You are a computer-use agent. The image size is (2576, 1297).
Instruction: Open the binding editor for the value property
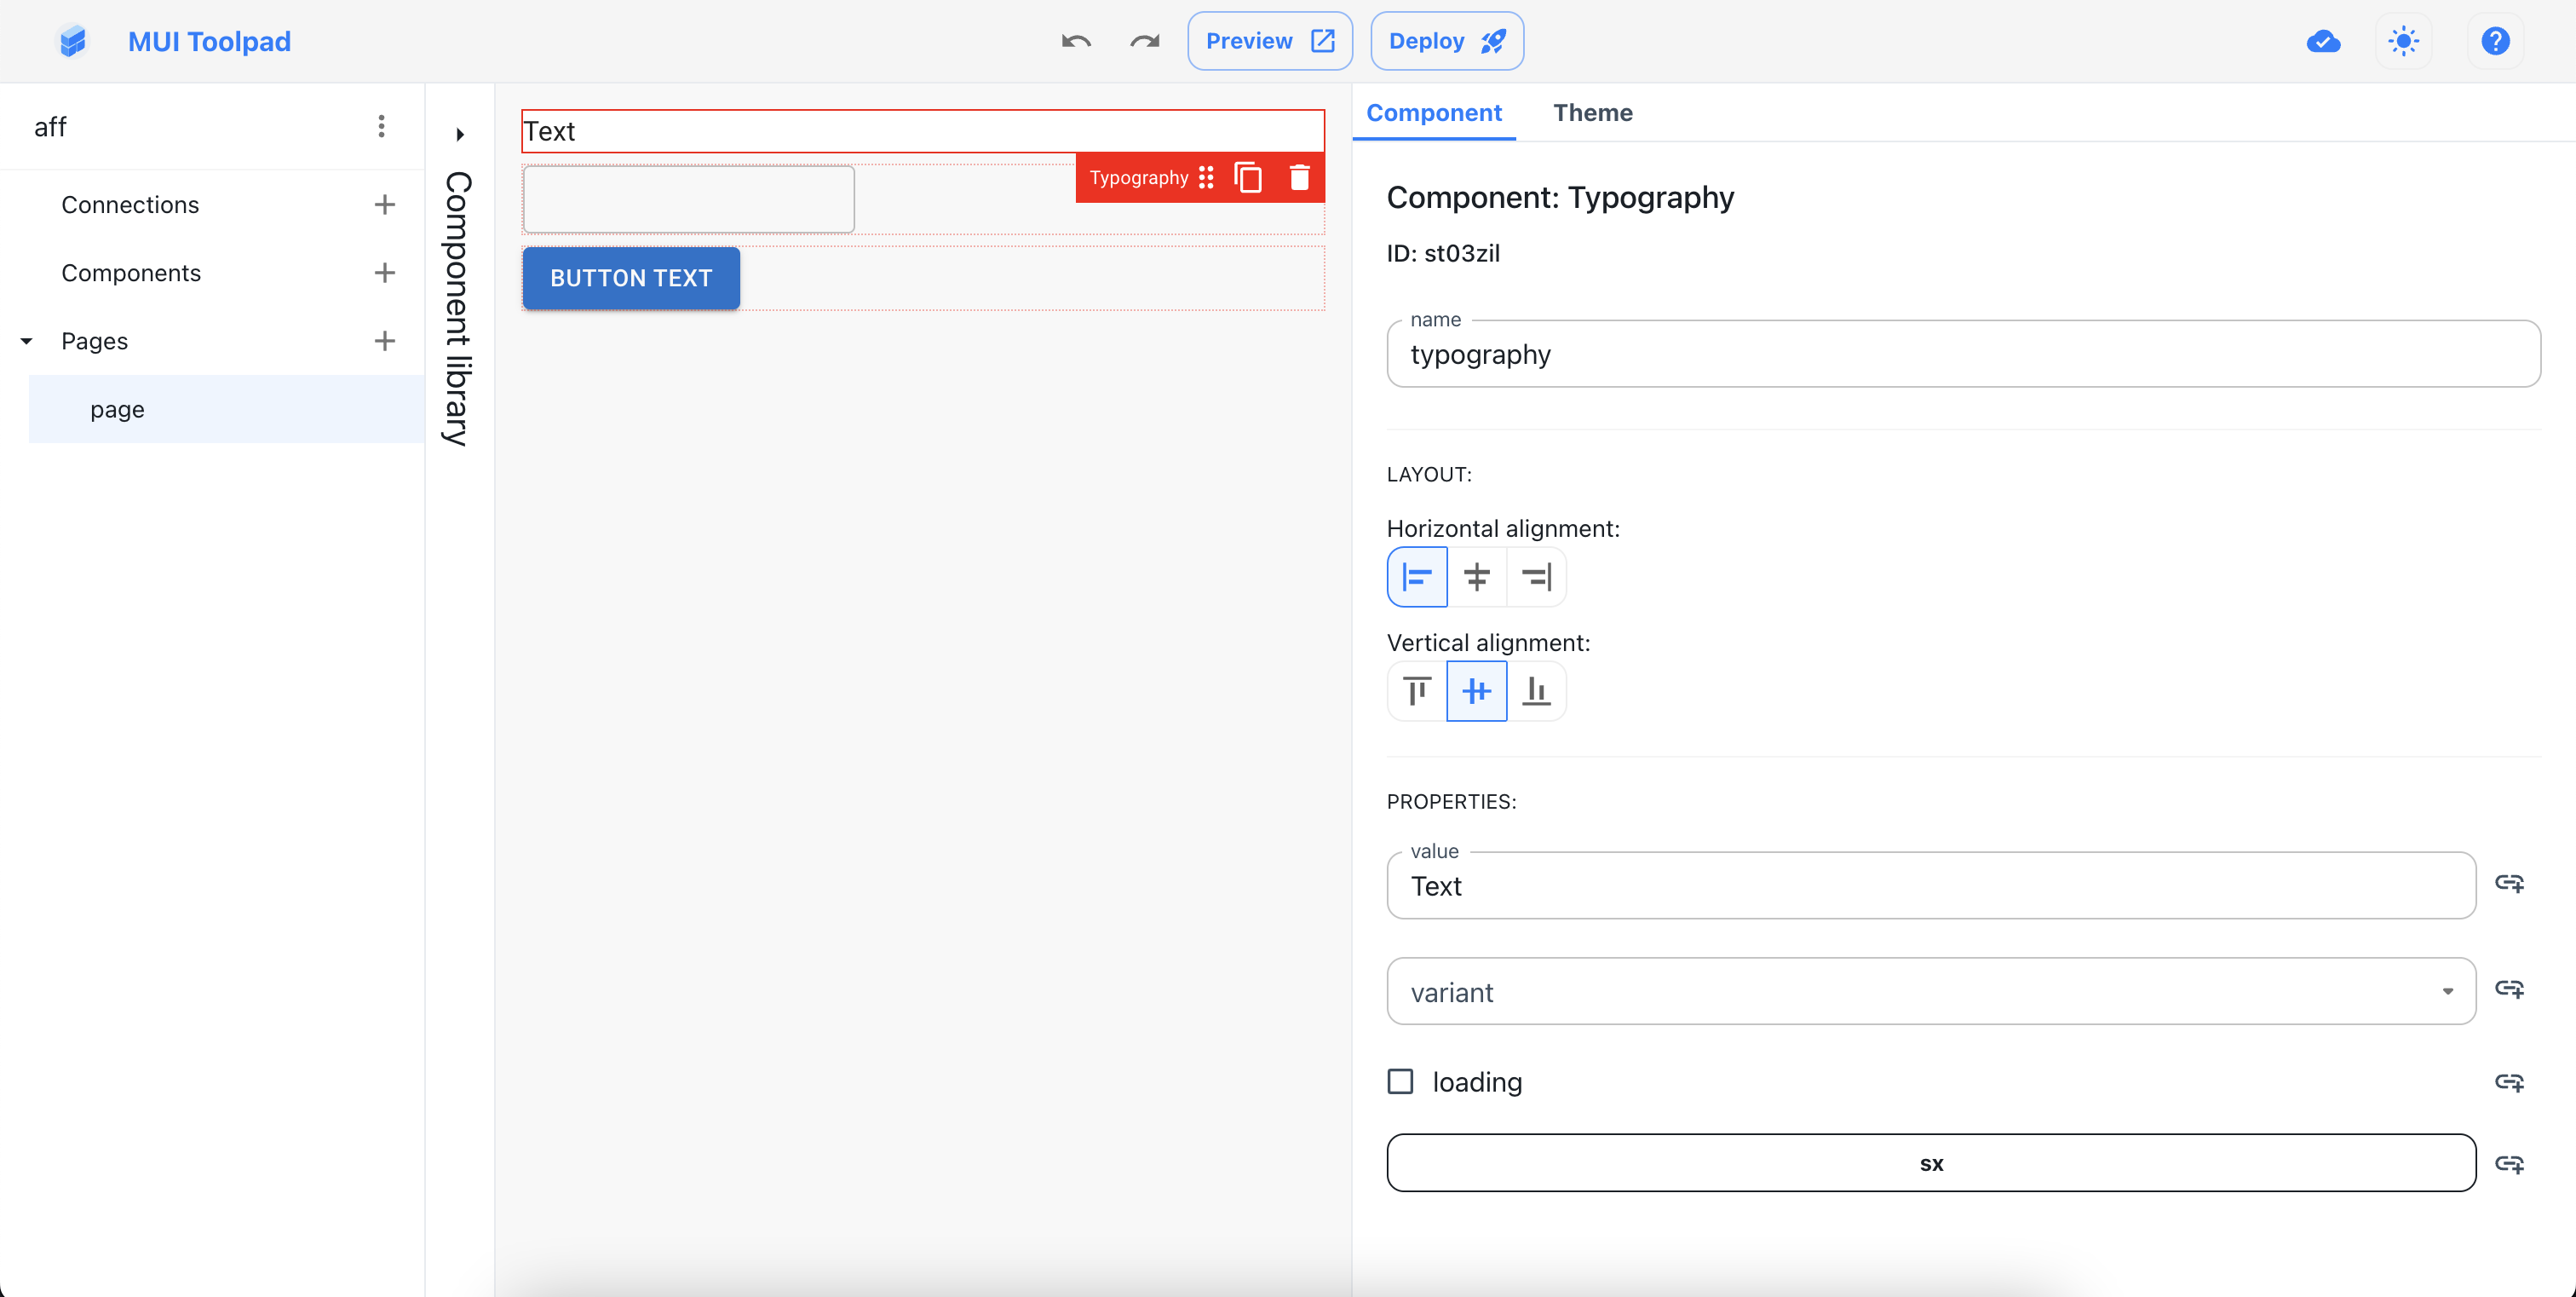2510,884
